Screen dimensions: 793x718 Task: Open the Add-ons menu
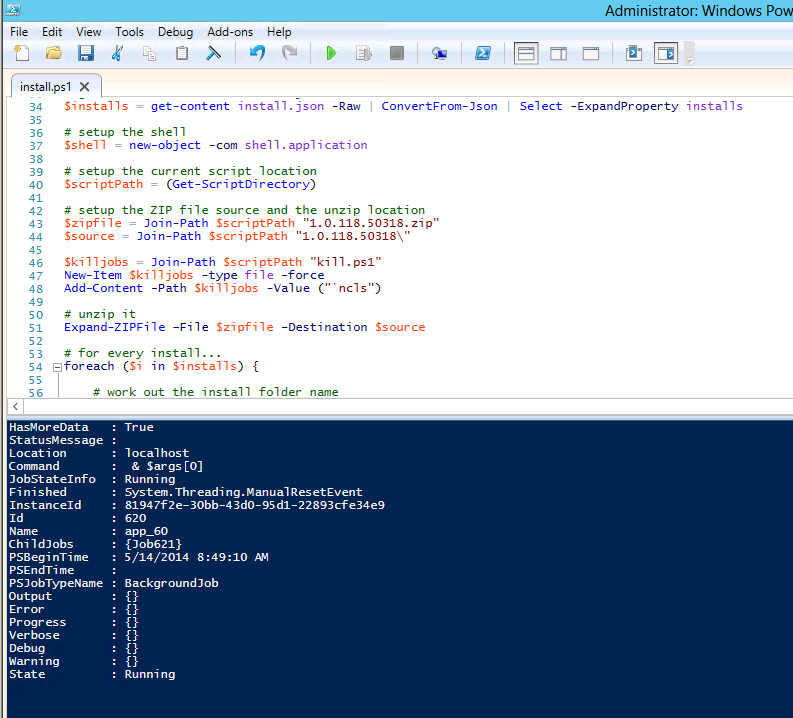tap(230, 32)
